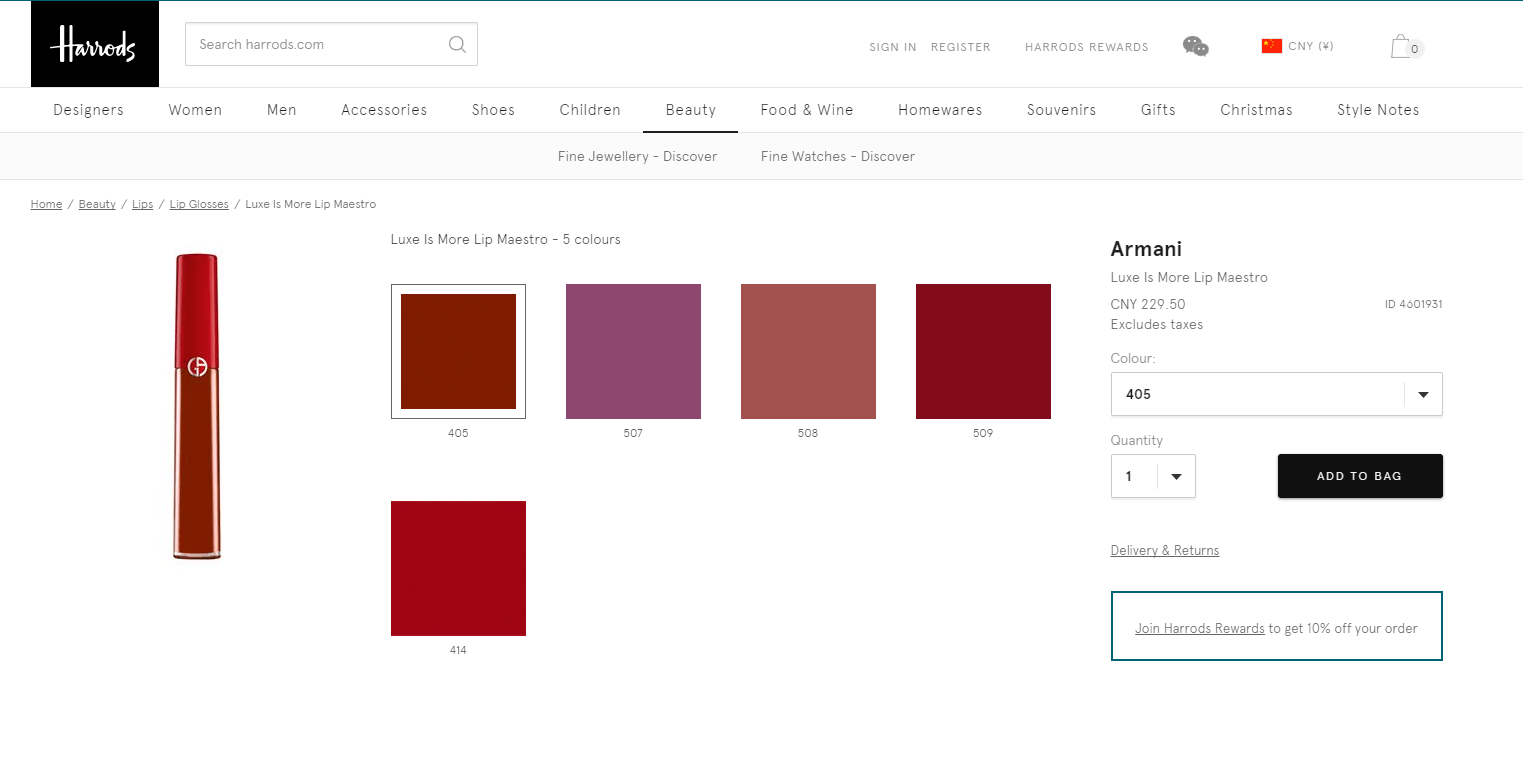Open the Christmas menu
The image size is (1523, 778).
(1256, 110)
